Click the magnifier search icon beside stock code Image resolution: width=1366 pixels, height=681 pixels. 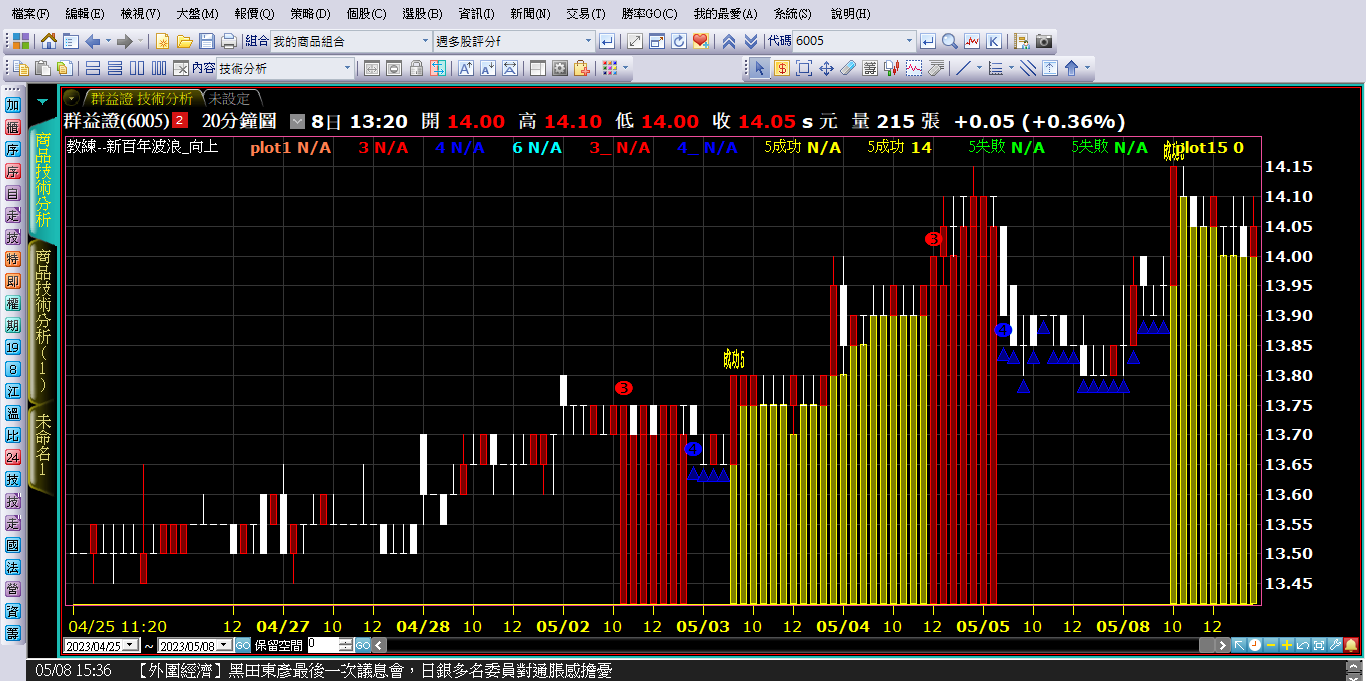point(949,41)
